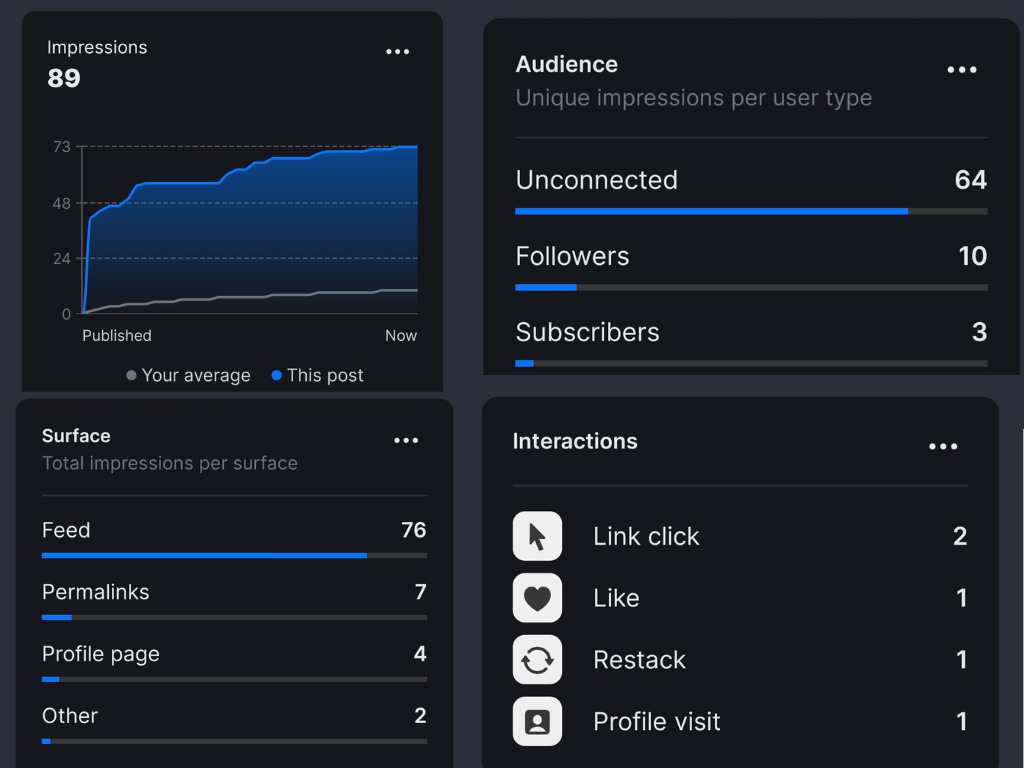Open the Audience card options menu
The height and width of the screenshot is (768, 1024).
(961, 69)
